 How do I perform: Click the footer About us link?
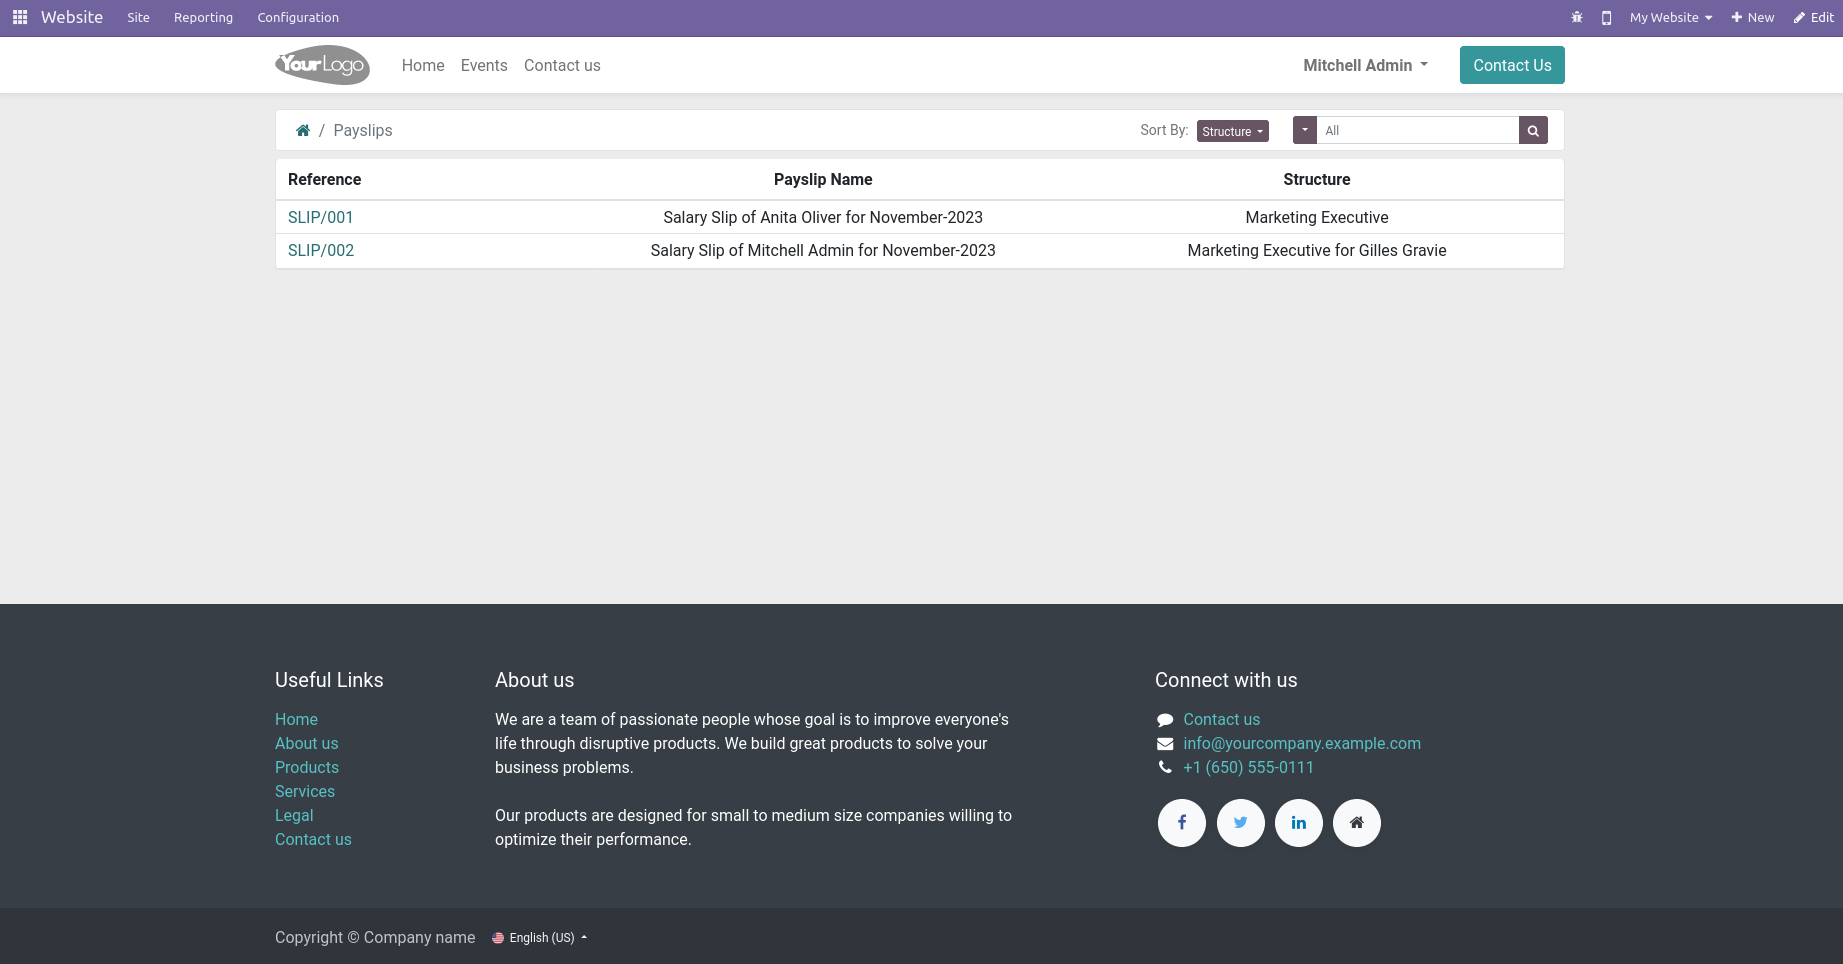tap(307, 743)
